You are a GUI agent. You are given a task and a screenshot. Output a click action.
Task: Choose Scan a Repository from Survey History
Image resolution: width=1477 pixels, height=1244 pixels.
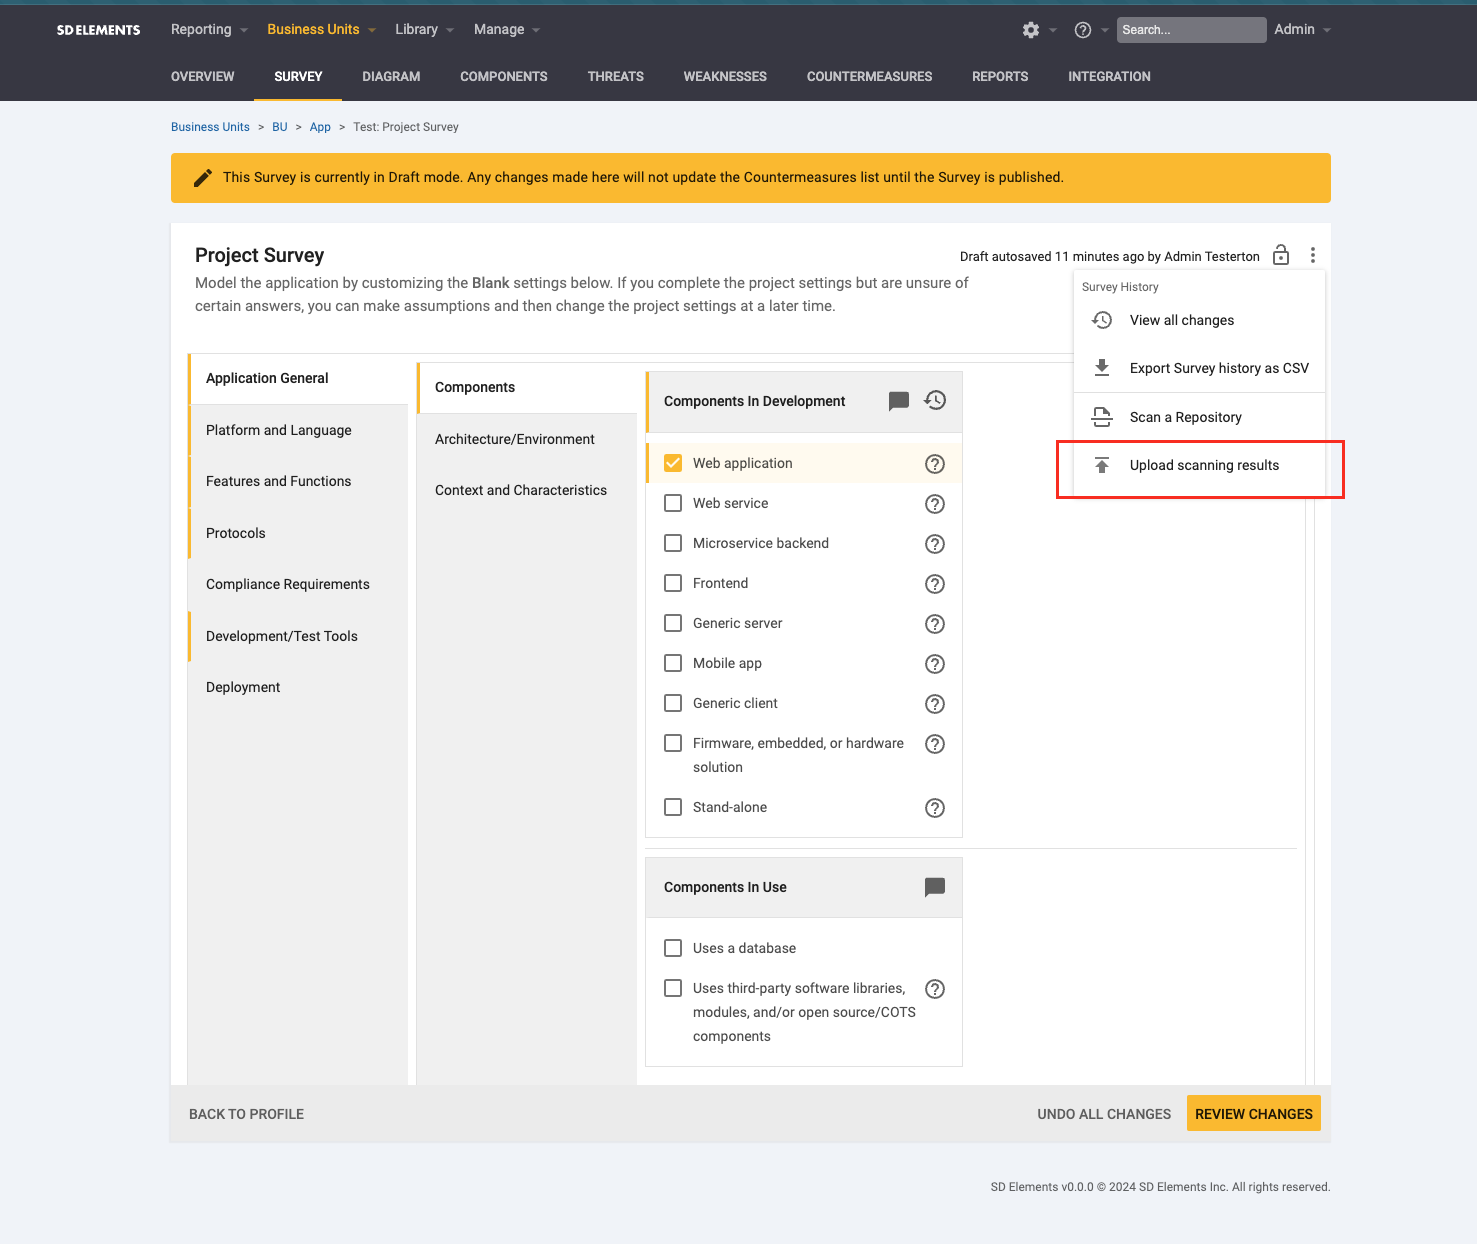pos(1185,417)
